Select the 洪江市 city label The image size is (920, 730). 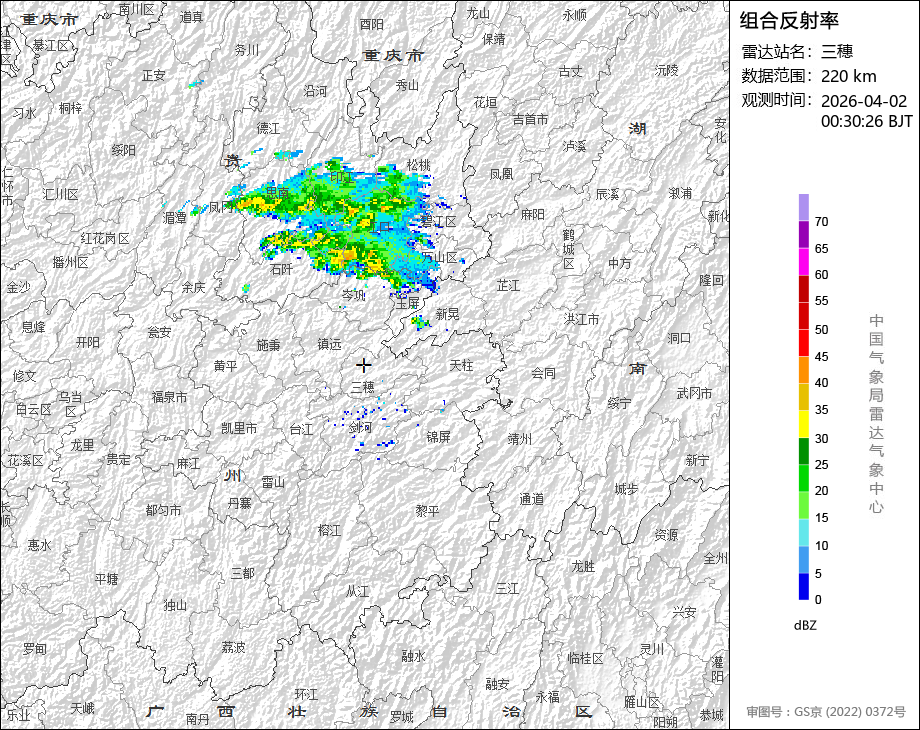click(581, 319)
